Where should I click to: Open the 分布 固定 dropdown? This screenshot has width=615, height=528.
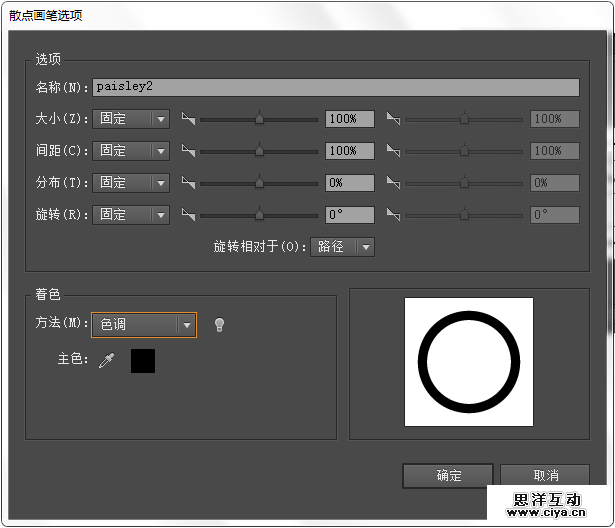click(131, 183)
